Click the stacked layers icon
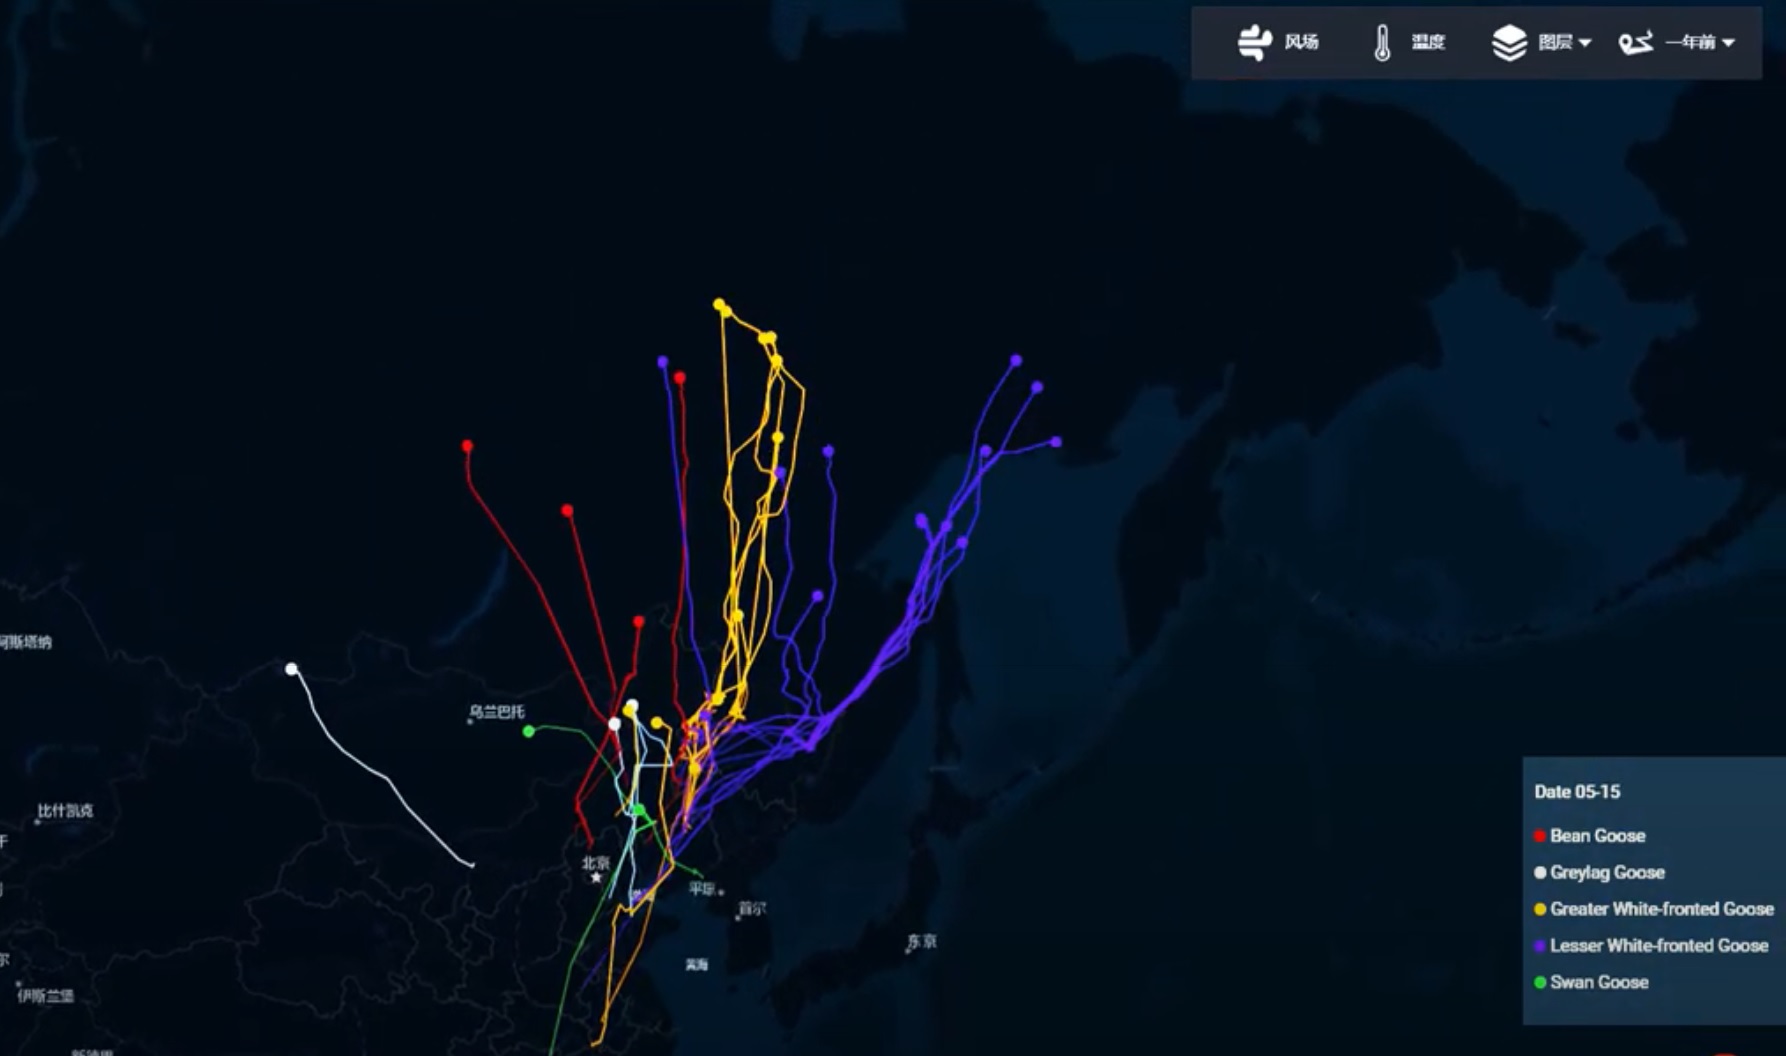 coord(1509,43)
